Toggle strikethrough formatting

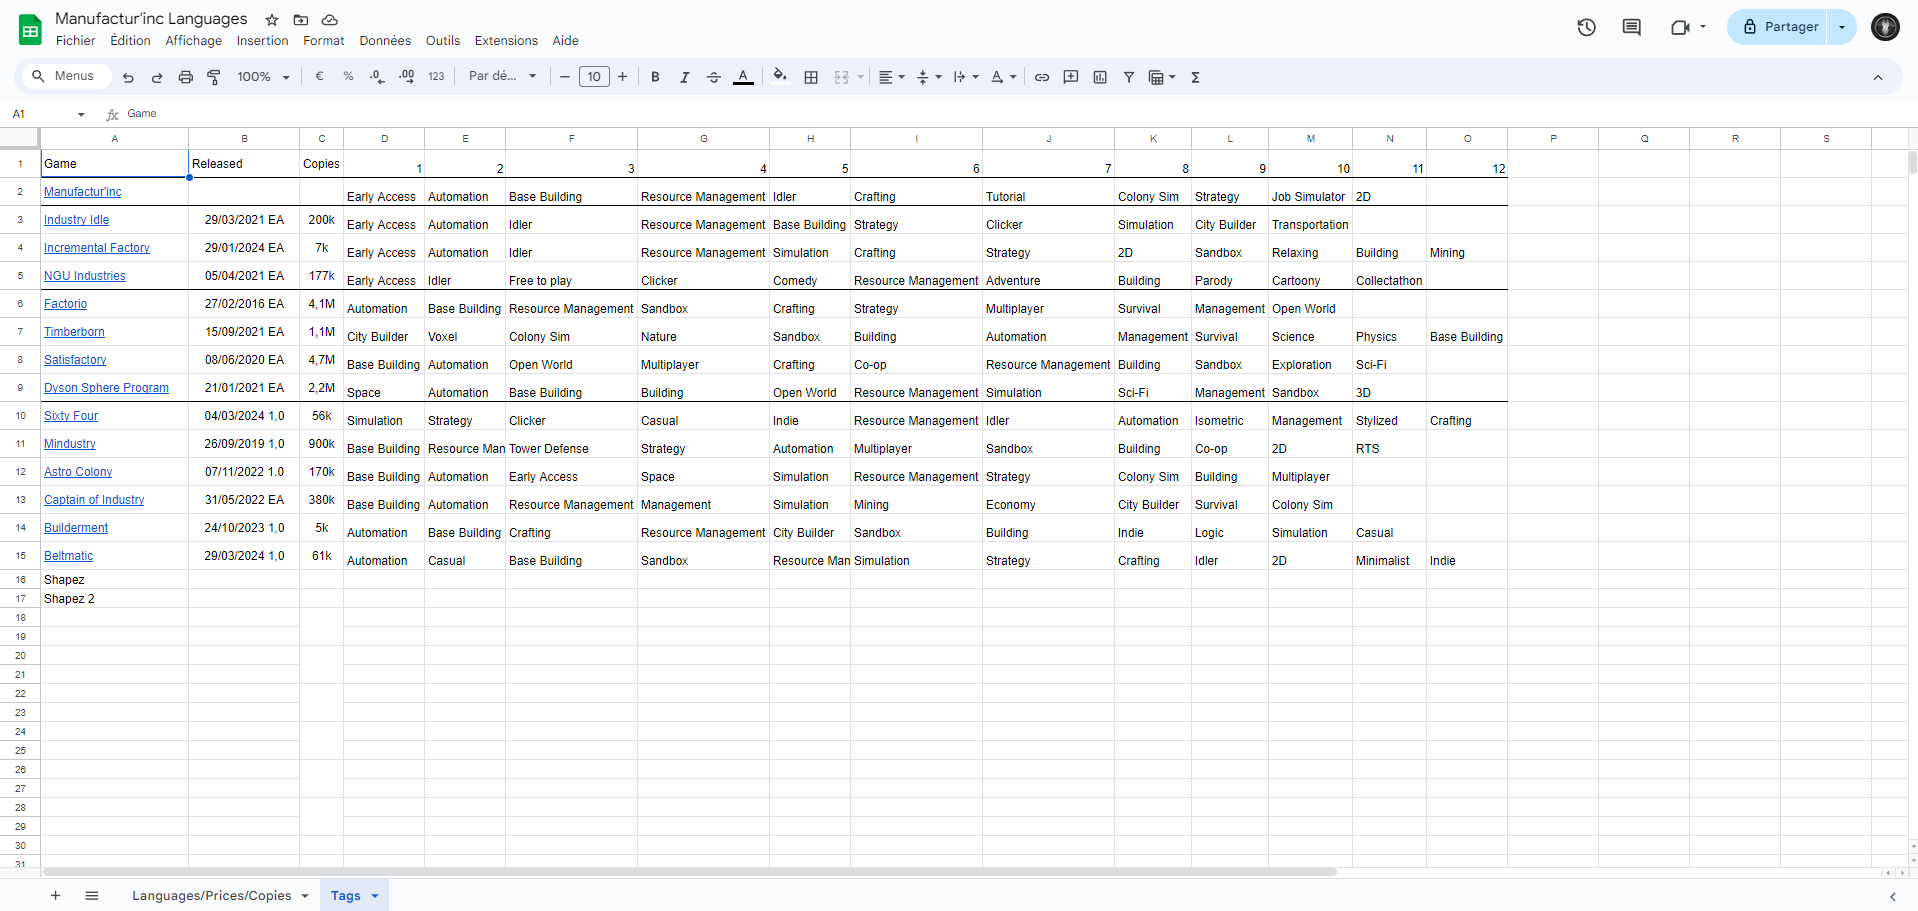point(713,77)
